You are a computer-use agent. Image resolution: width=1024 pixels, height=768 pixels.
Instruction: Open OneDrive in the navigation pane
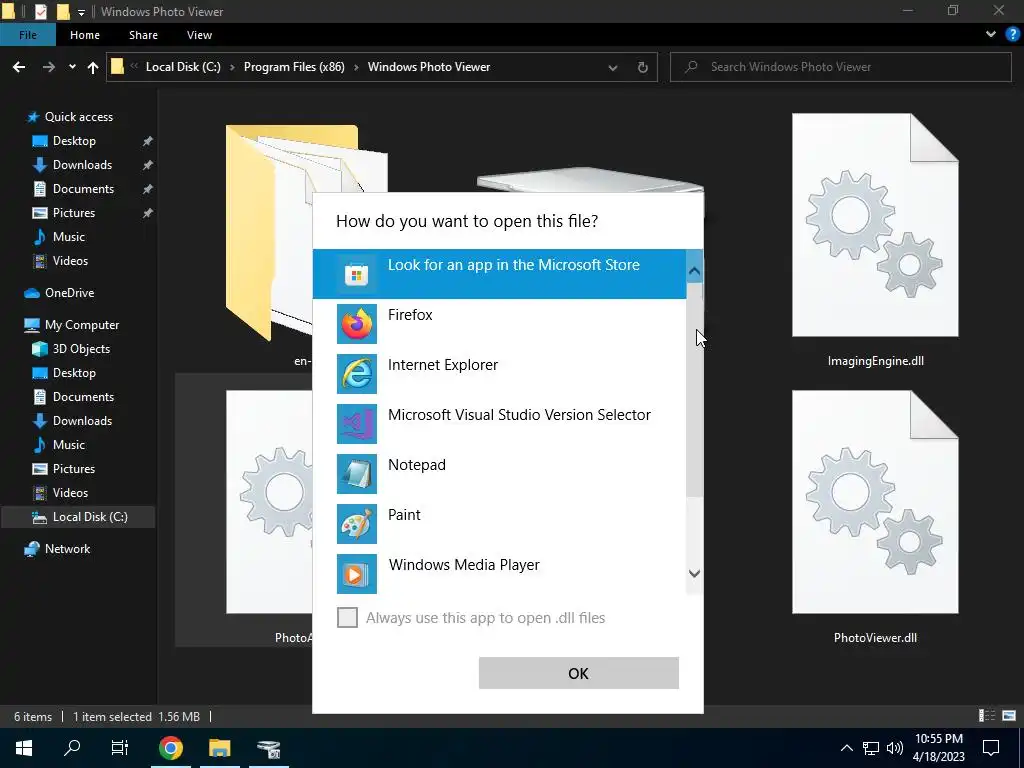pyautogui.click(x=69, y=293)
